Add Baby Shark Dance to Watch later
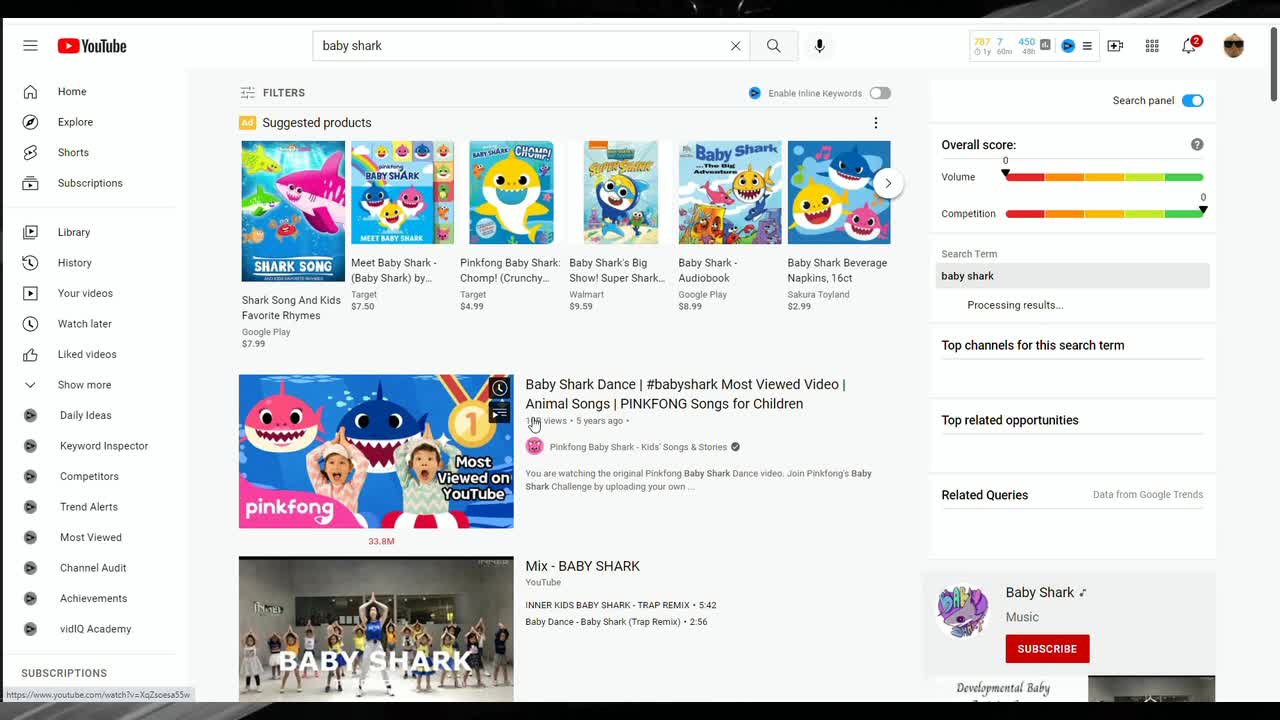The image size is (1280, 720). (500, 388)
